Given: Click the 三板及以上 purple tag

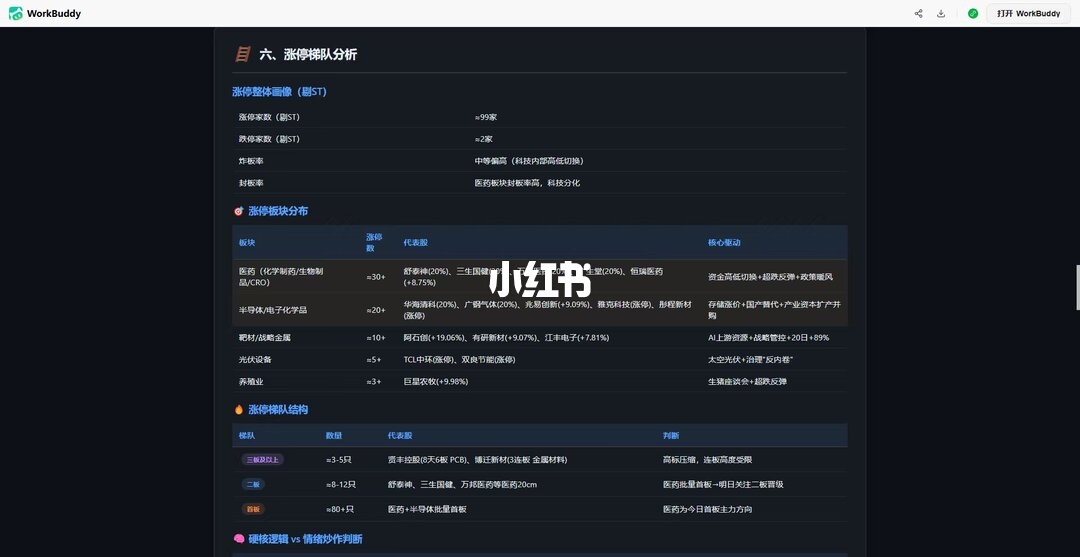Looking at the screenshot, I should coord(262,459).
